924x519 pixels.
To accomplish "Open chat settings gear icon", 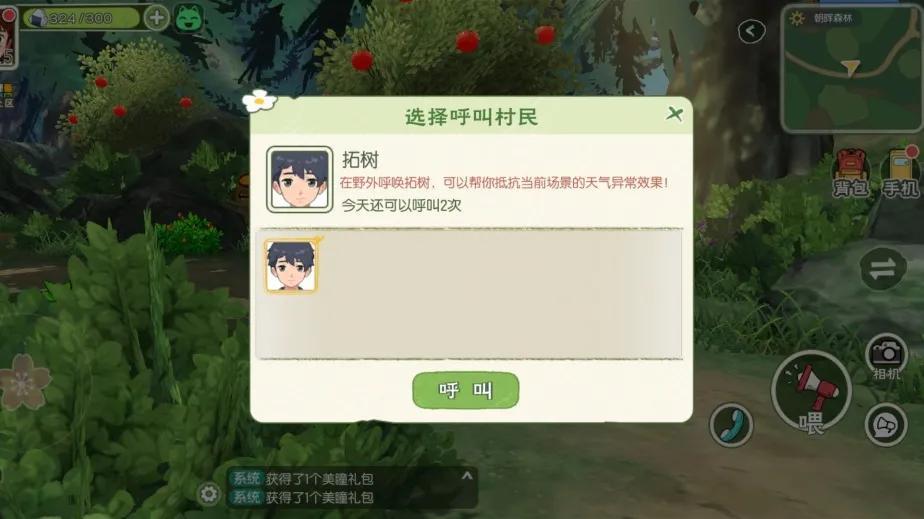I will tap(209, 494).
